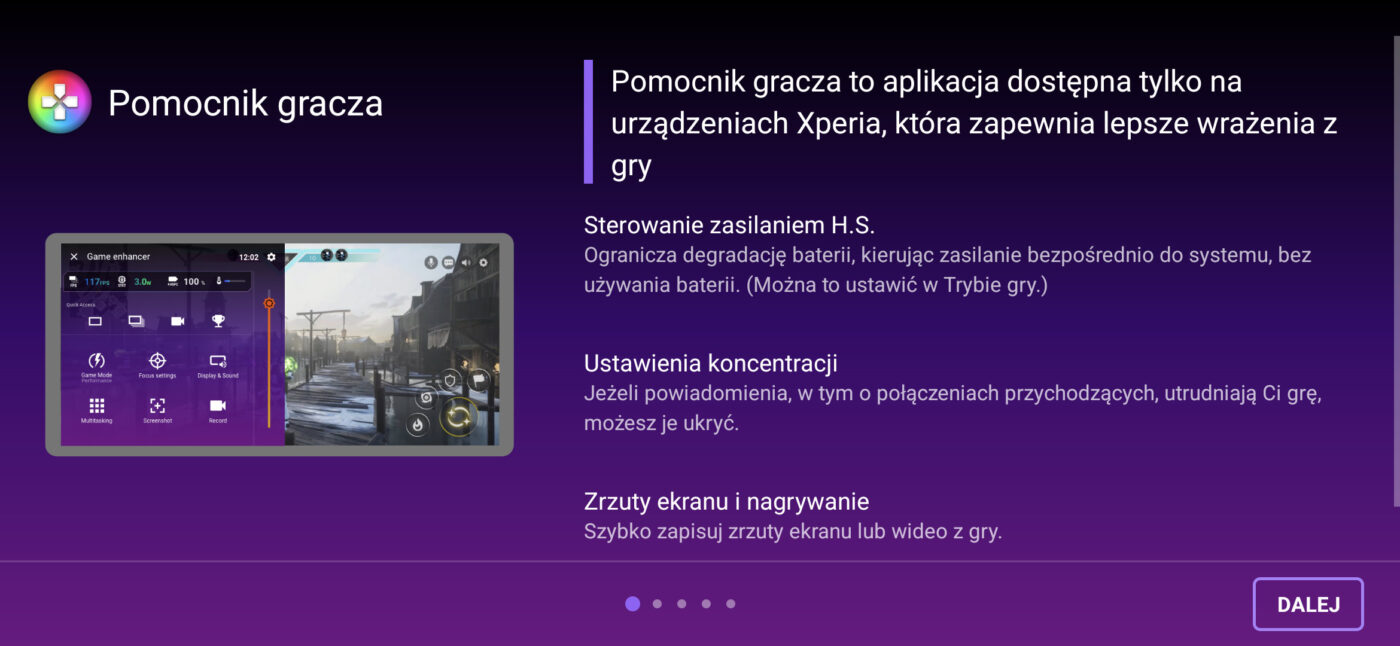Open Display & Sound icon in preview

[218, 361]
